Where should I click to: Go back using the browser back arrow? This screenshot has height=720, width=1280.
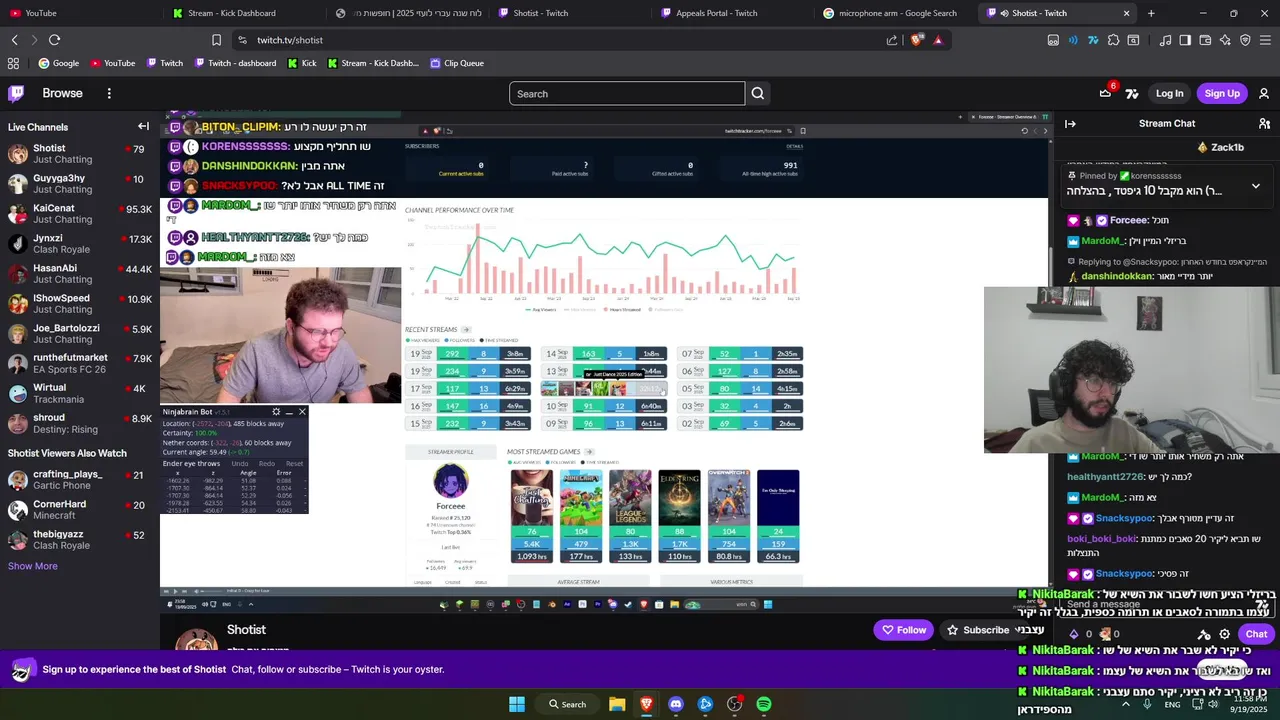pyautogui.click(x=14, y=40)
